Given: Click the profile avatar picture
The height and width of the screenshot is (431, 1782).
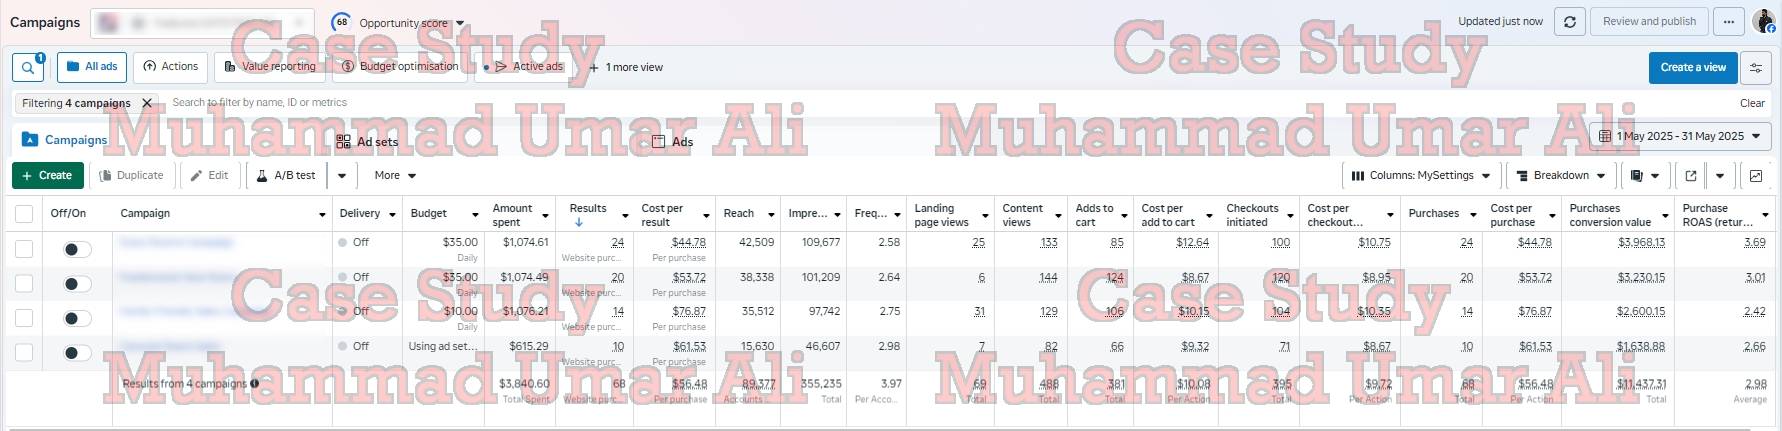Looking at the screenshot, I should tap(1763, 21).
